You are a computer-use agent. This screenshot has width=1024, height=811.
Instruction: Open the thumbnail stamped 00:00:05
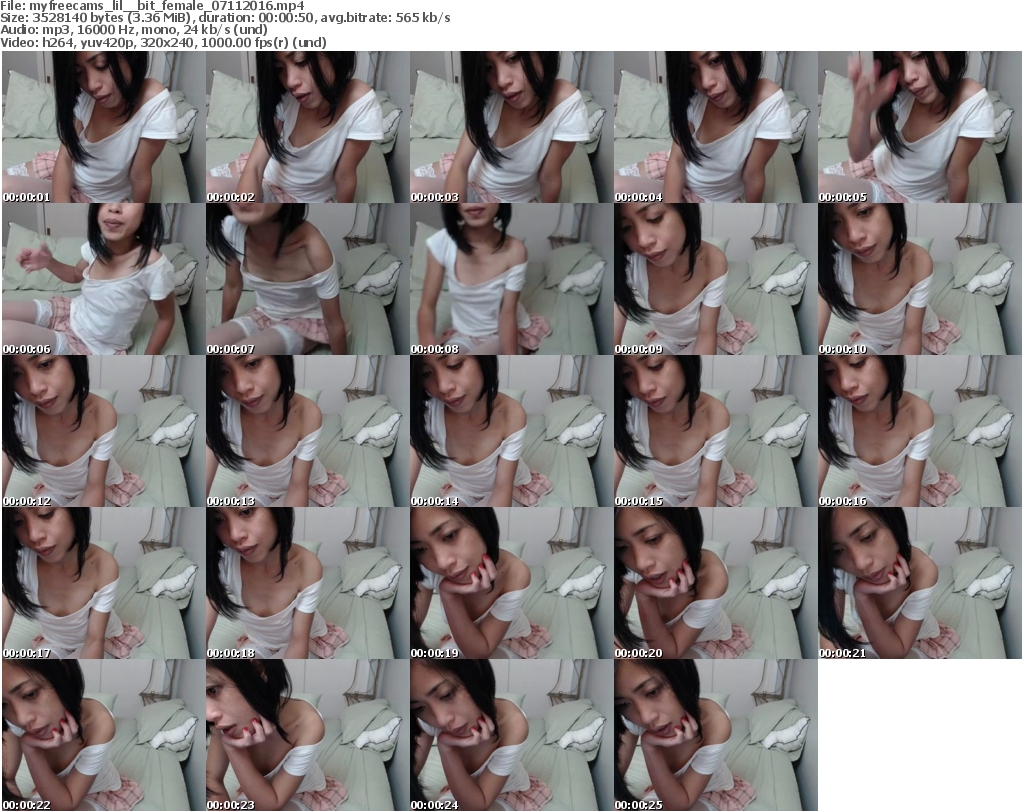tap(918, 127)
